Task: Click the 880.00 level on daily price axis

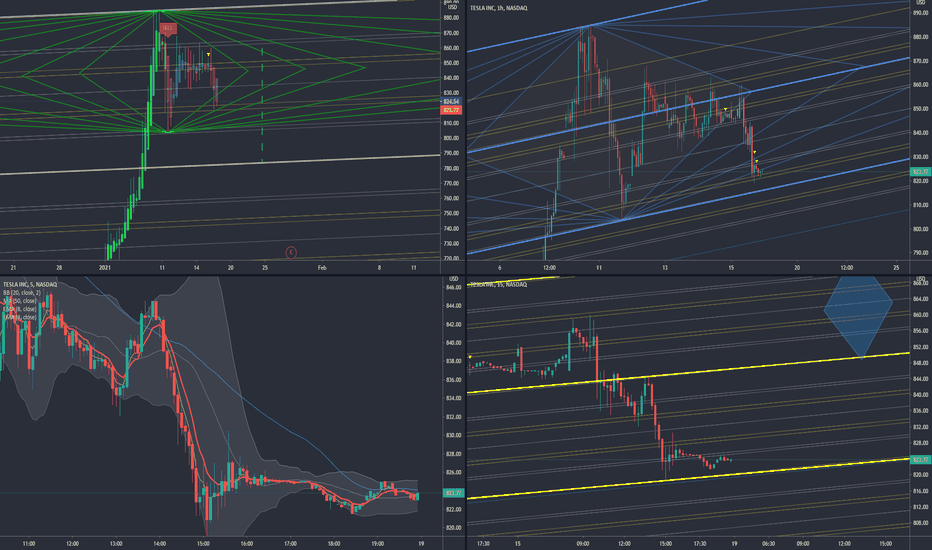Action: click(451, 18)
